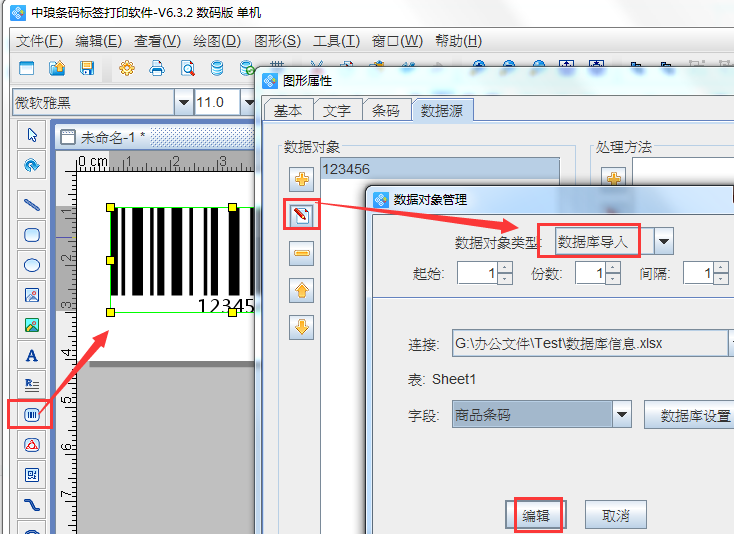Screen dimensions: 734x534
Task: Open the 微软雅黑 font name dropdown
Action: coord(183,102)
